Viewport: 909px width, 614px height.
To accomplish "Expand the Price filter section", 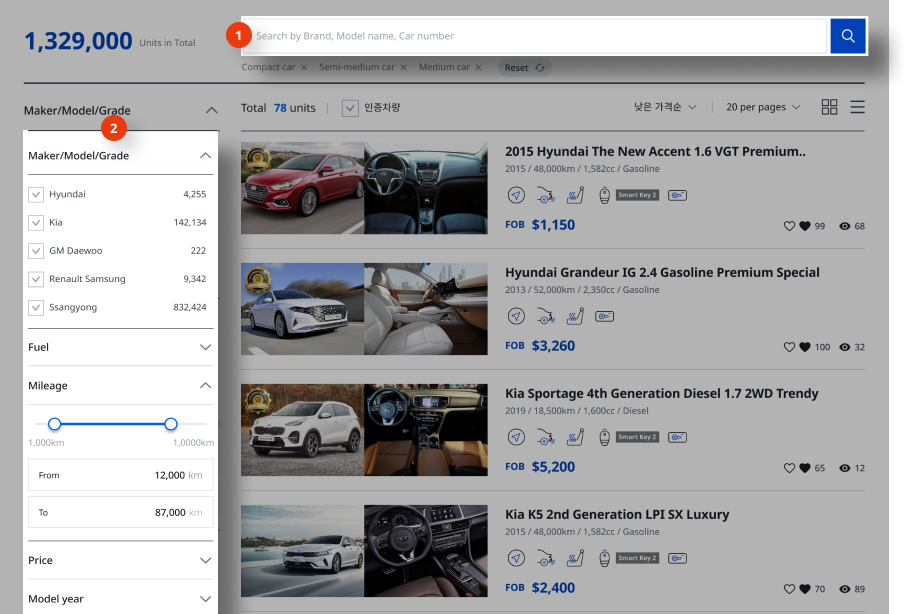I will [x=205, y=561].
